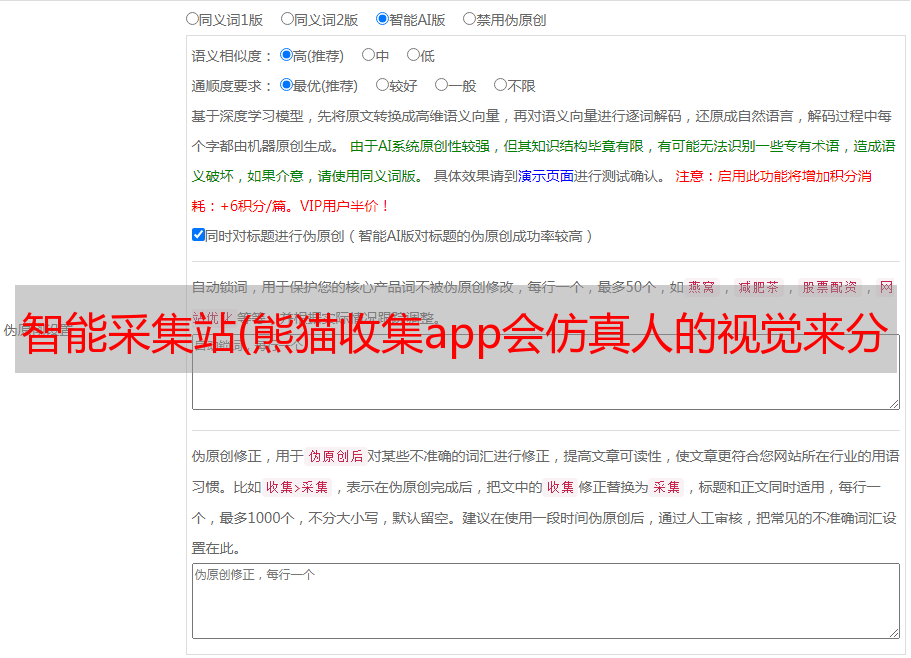911x658 pixels.
Task: Set 通顺度要求 to 不限
Action: (500, 85)
